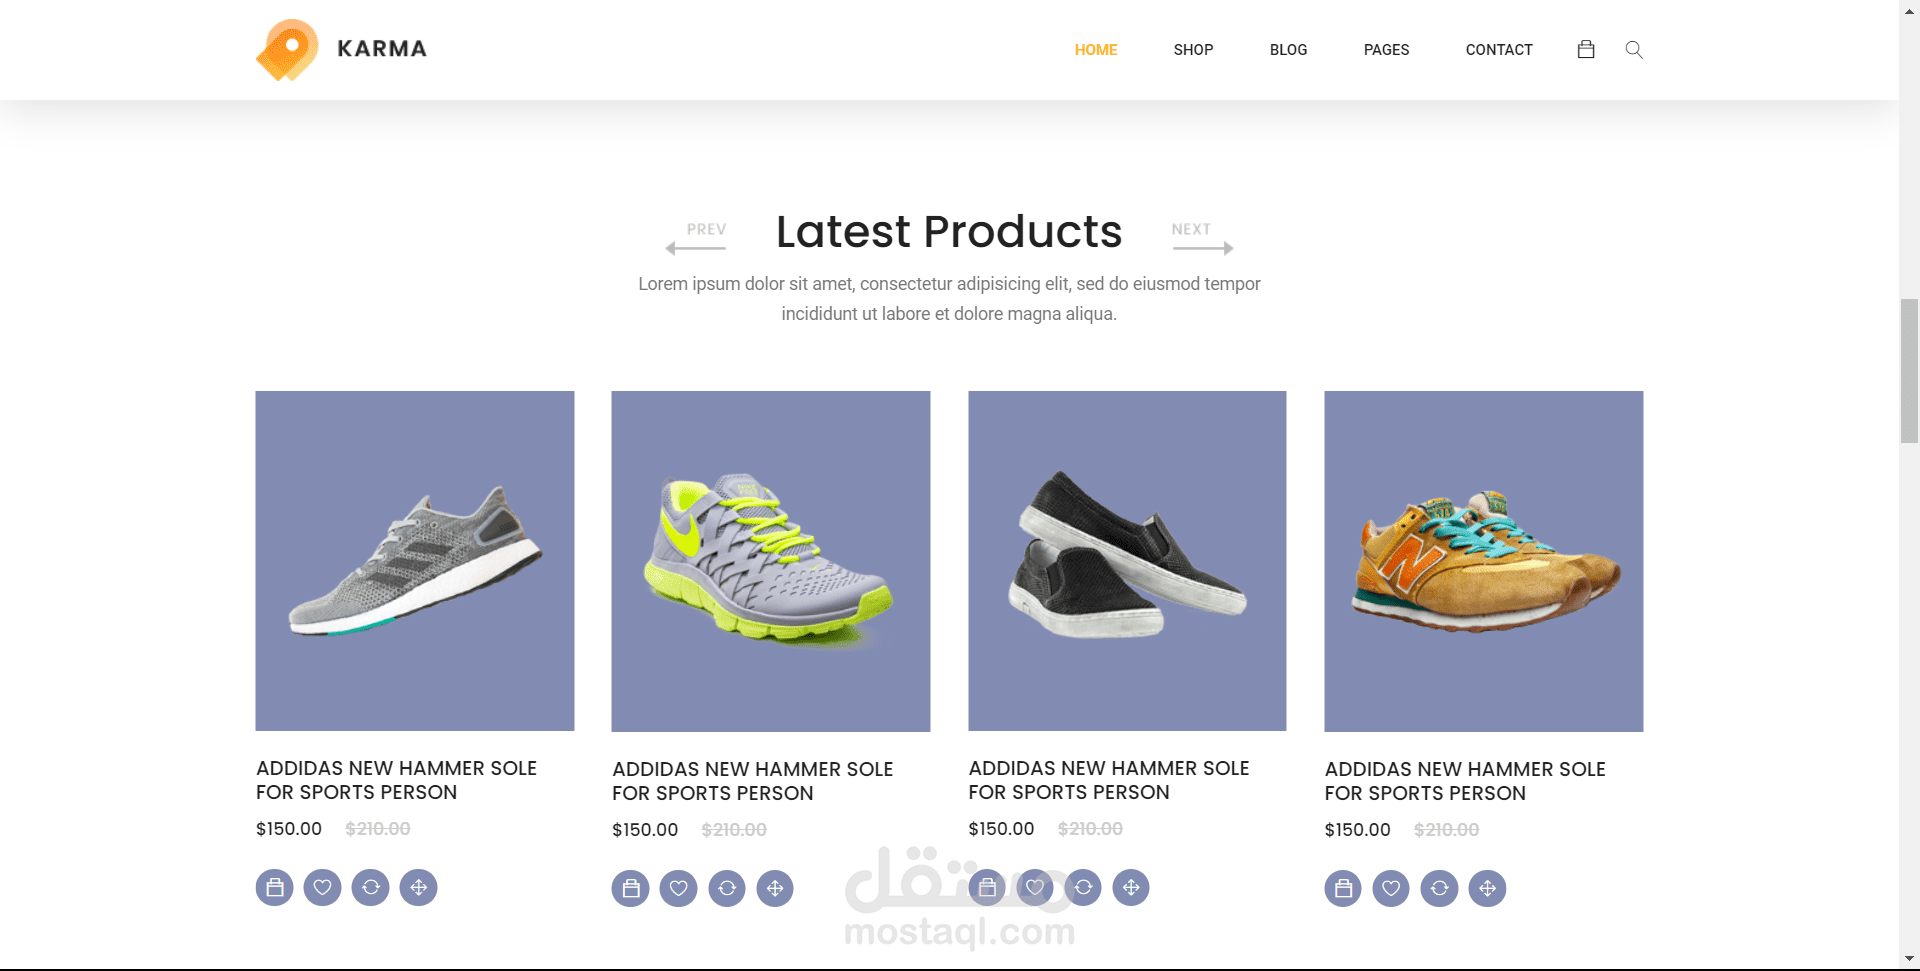Expand view icon under neon Nike shoe
Image resolution: width=1920 pixels, height=971 pixels.
(775, 888)
